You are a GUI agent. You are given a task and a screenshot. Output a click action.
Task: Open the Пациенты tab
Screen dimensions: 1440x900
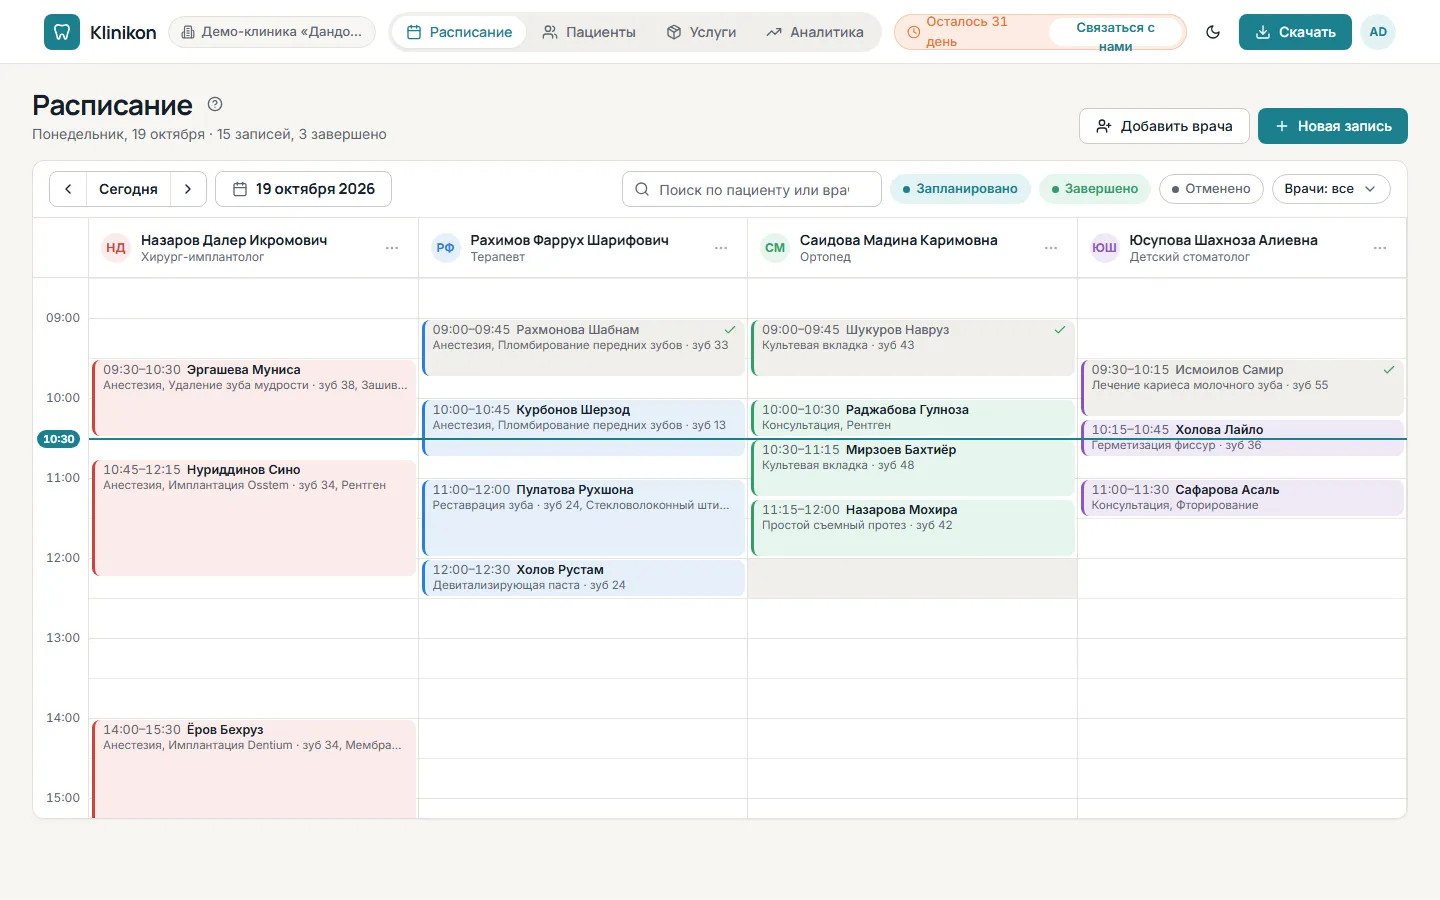(x=589, y=32)
